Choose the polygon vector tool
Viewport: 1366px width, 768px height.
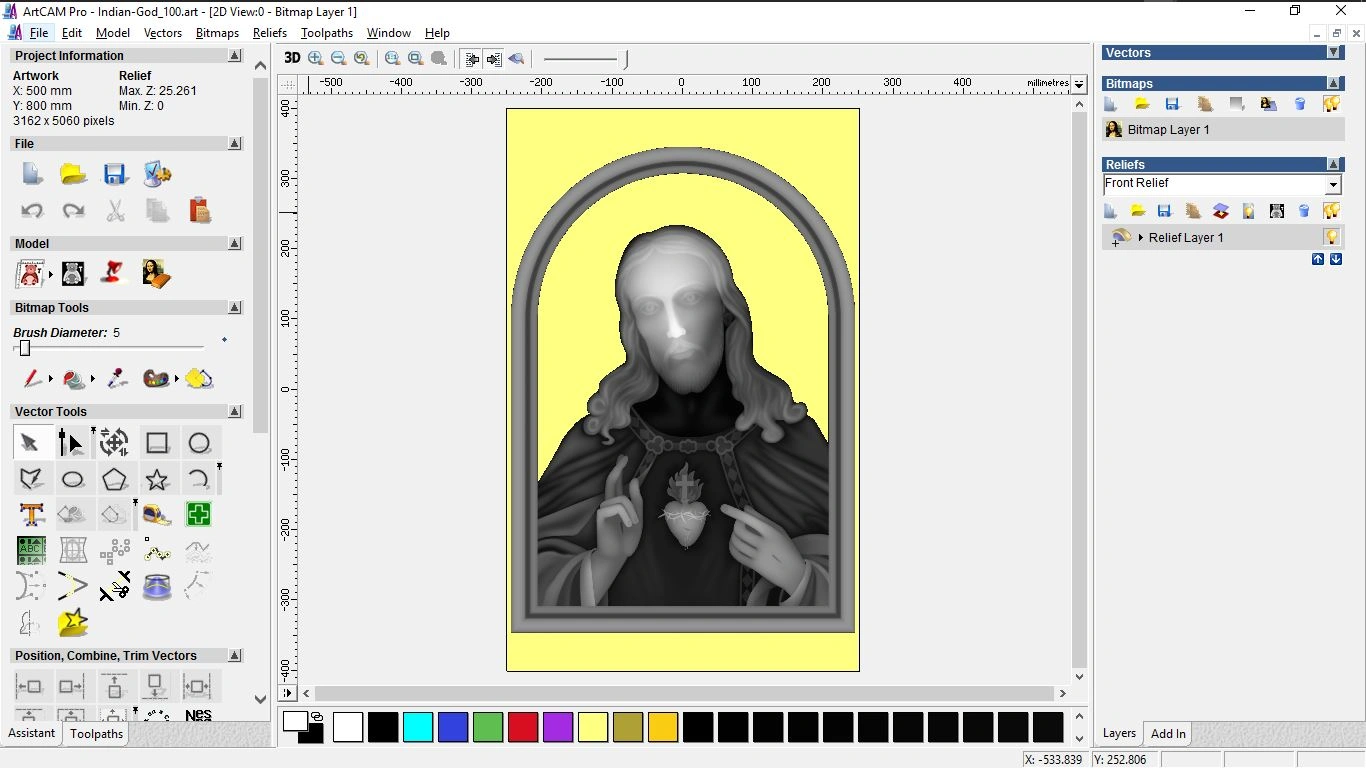[x=115, y=479]
